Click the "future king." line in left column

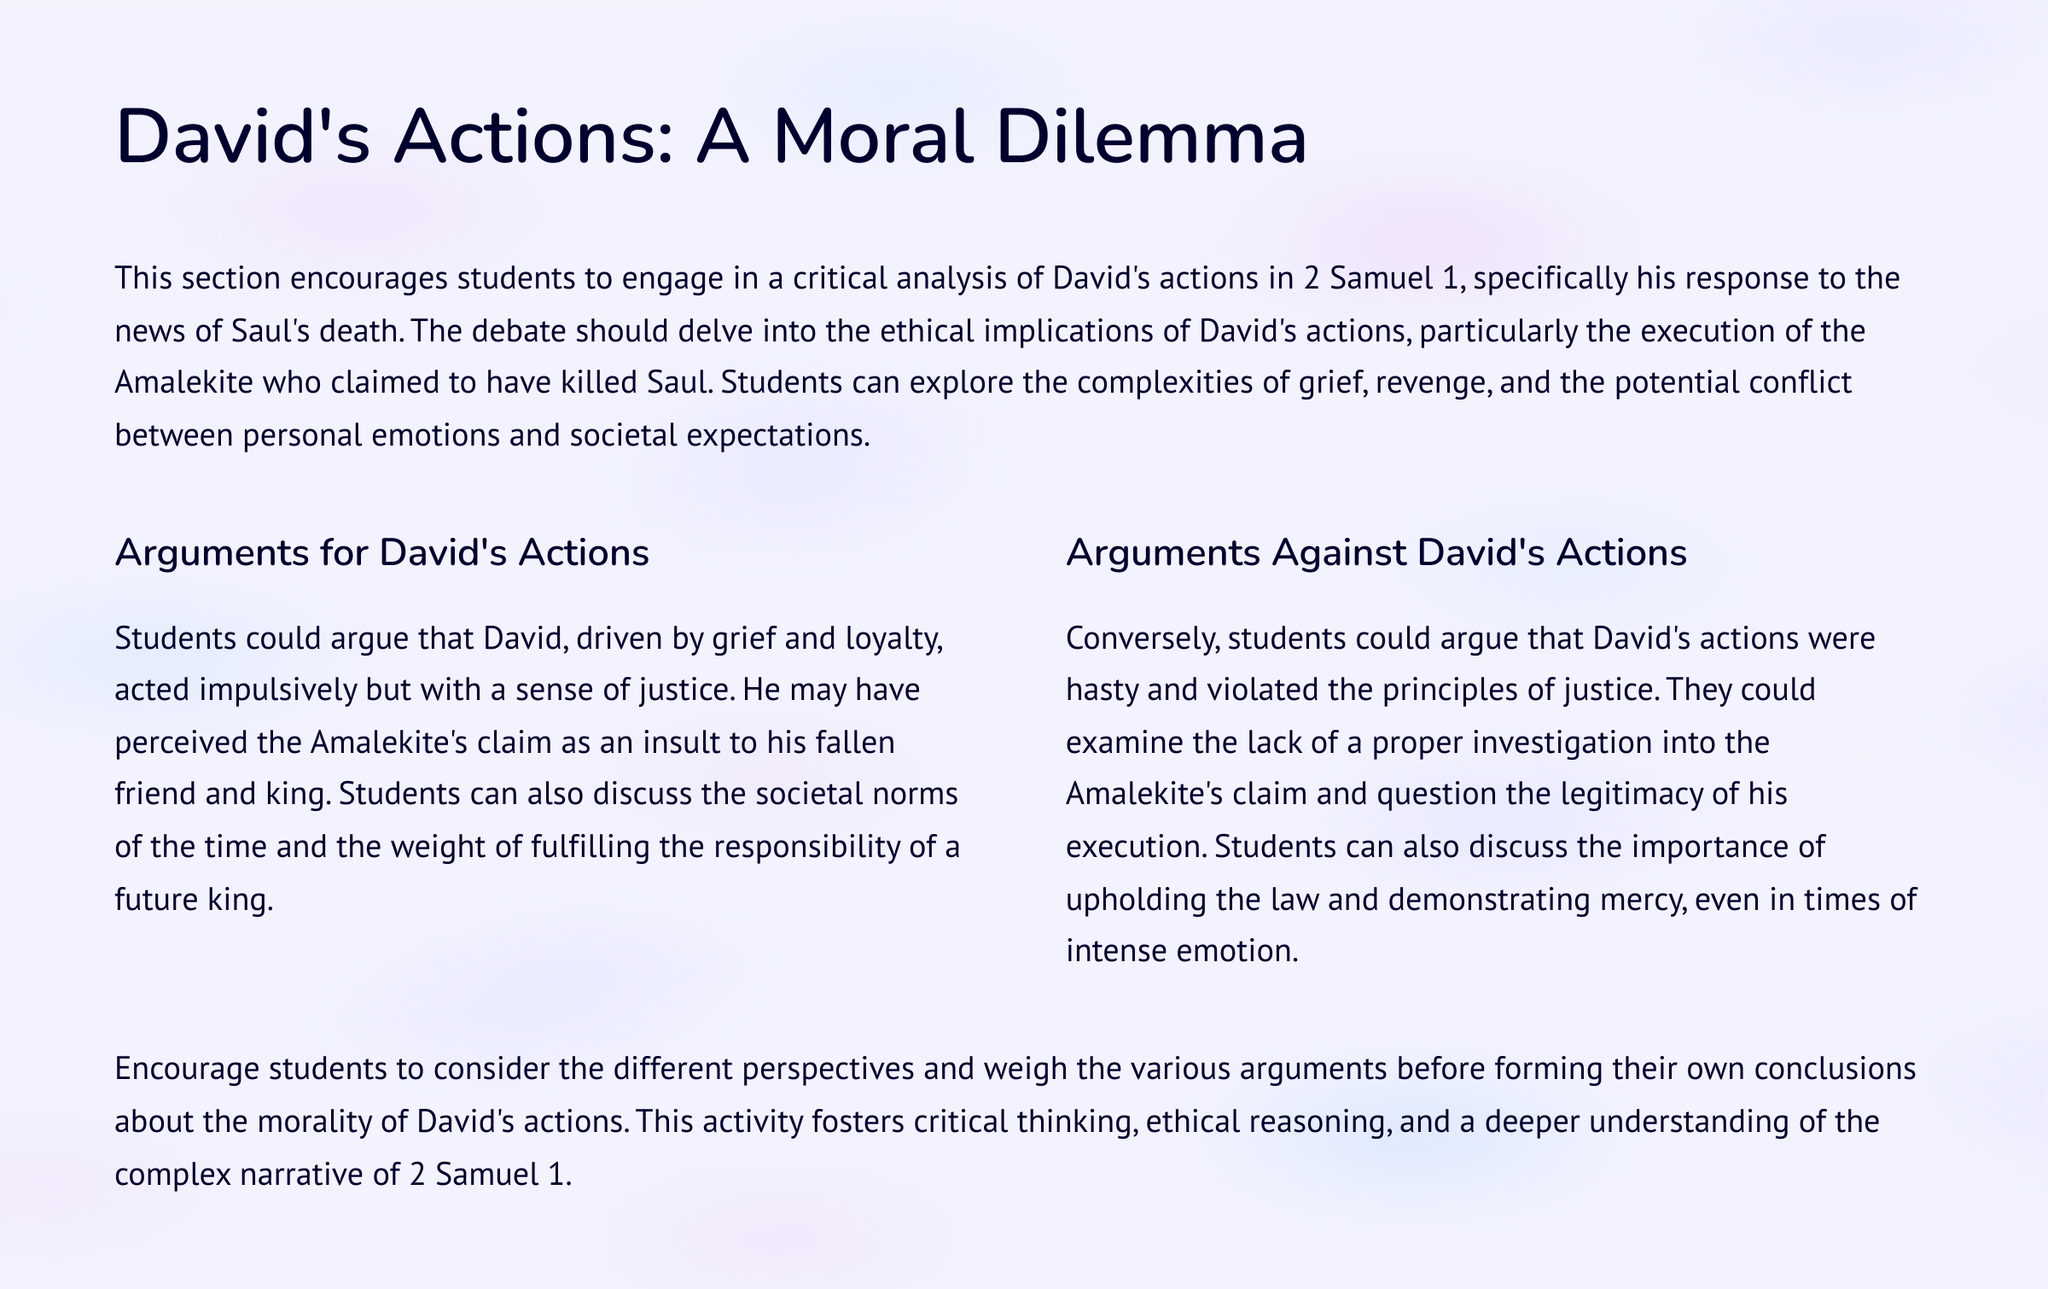[194, 899]
